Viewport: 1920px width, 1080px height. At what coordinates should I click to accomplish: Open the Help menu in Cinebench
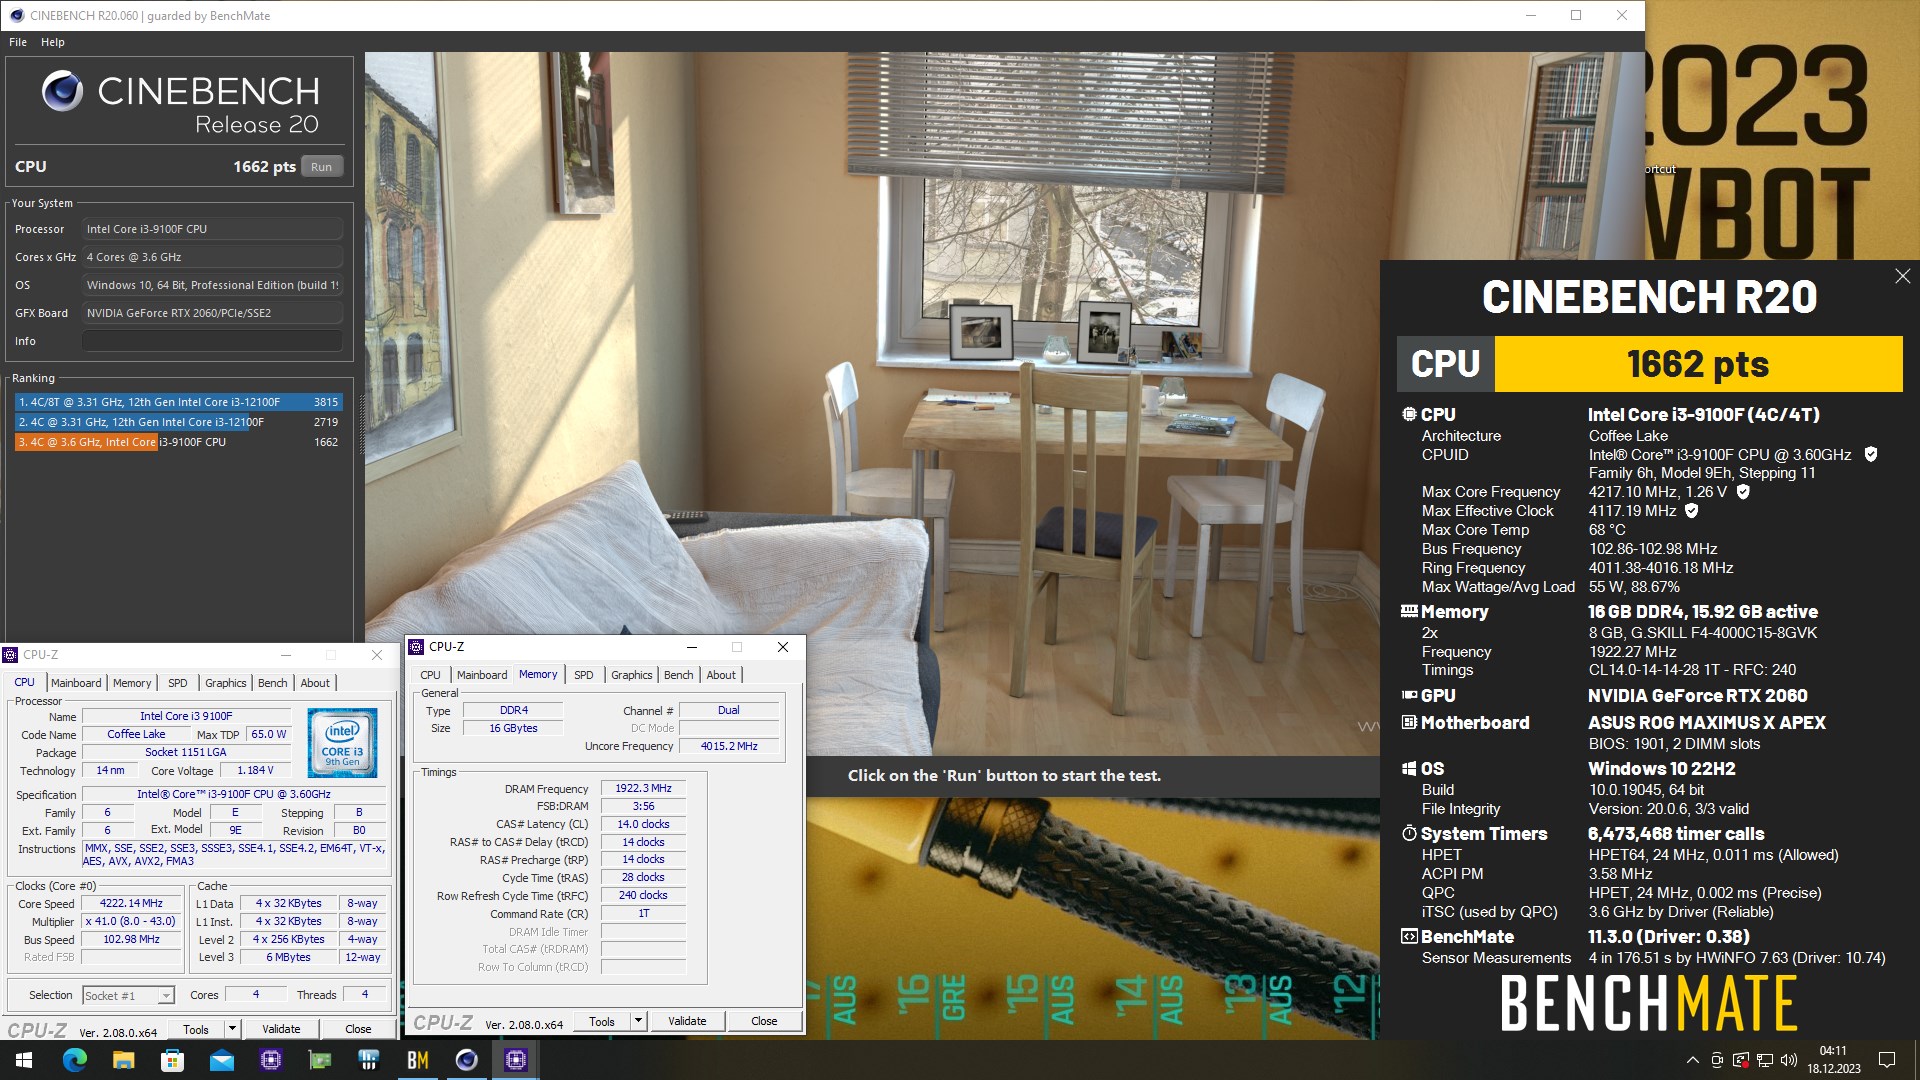53,42
